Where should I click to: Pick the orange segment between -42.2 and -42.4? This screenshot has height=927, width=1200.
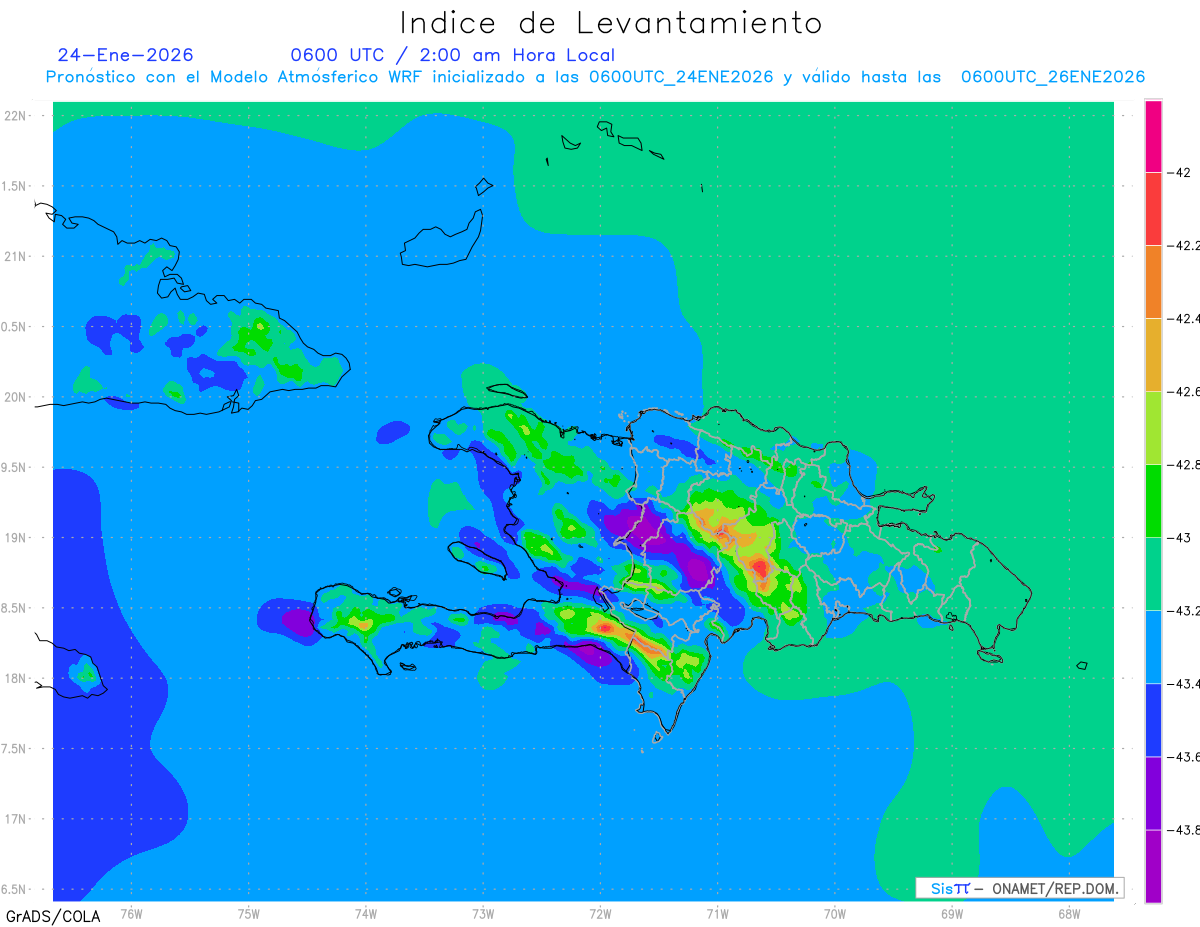1153,282
